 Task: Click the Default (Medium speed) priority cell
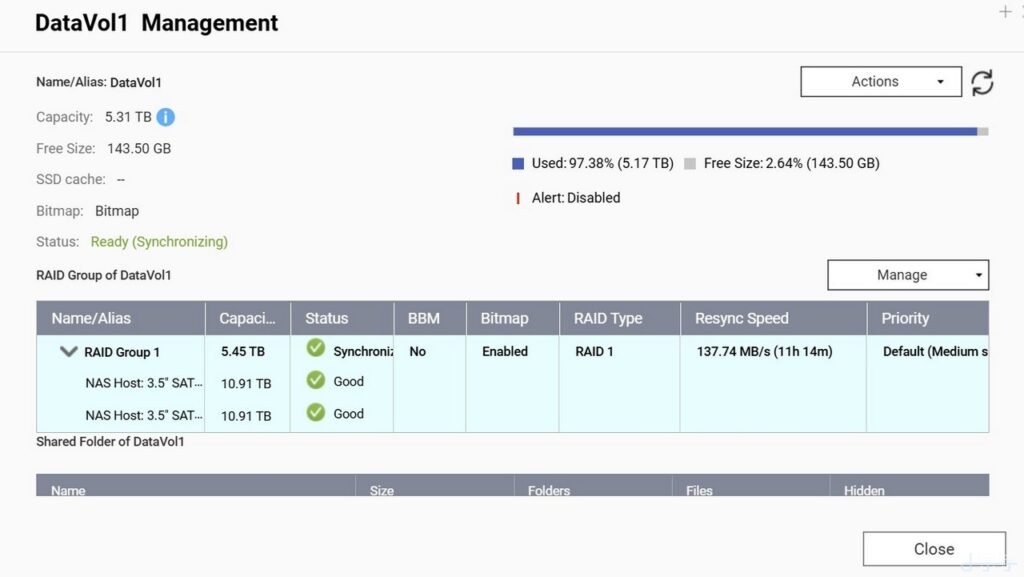934,352
